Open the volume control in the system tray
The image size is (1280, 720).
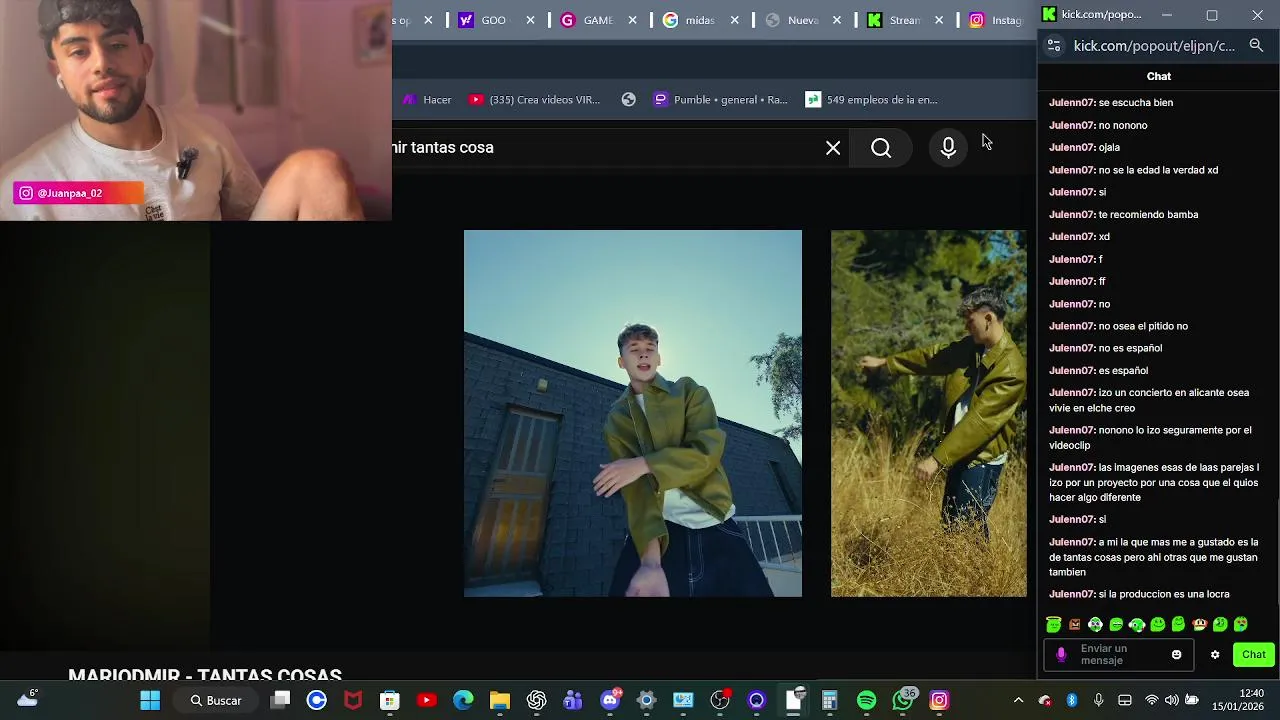click(x=1172, y=700)
